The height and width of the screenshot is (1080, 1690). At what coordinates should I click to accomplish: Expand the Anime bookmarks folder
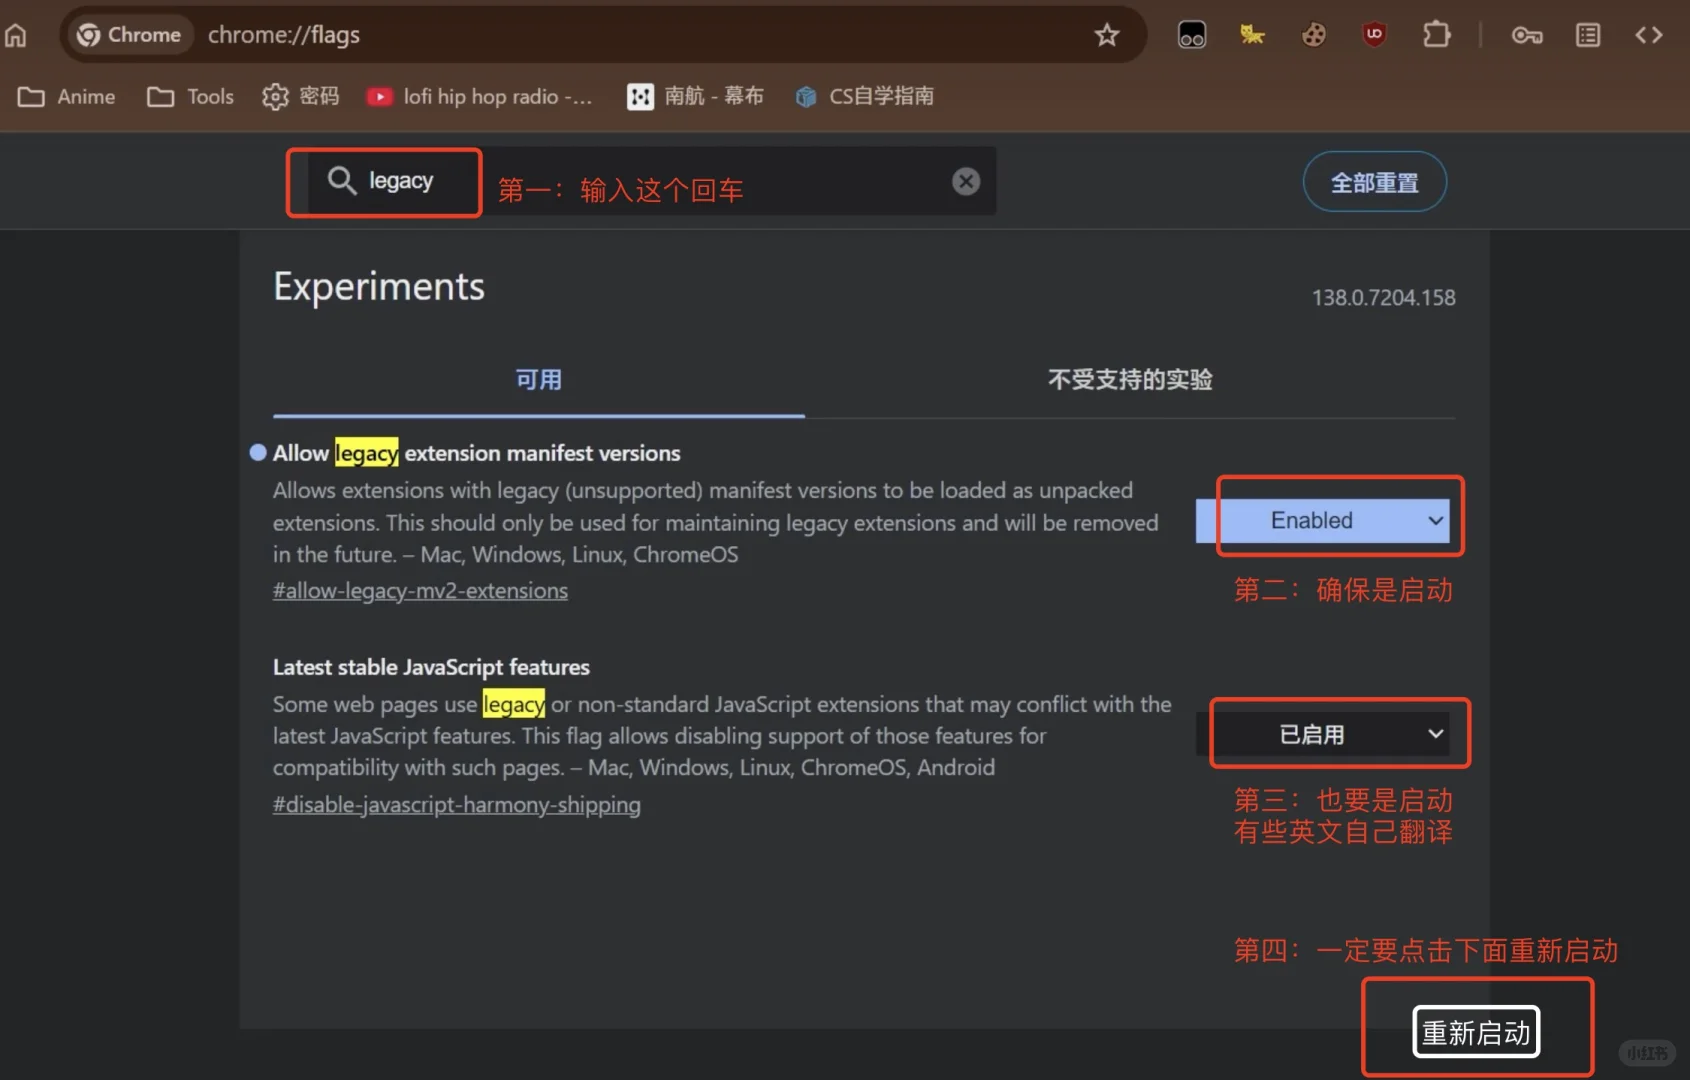pyautogui.click(x=66, y=96)
